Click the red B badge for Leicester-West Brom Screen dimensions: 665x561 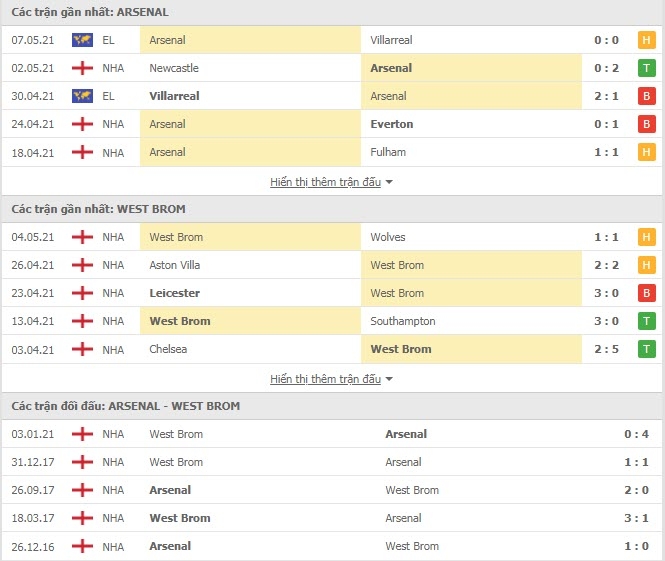(646, 293)
